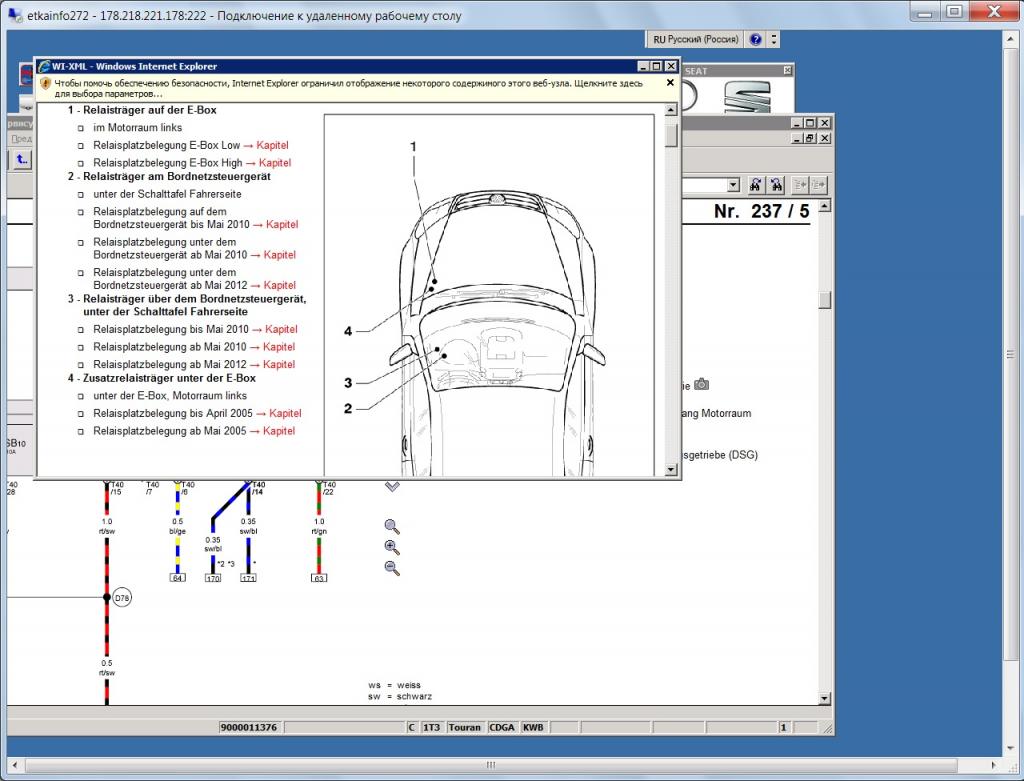This screenshot has width=1024, height=781.
Task: Click the text "unter der Schalttafel Fahrerseite"
Action: click(x=167, y=194)
